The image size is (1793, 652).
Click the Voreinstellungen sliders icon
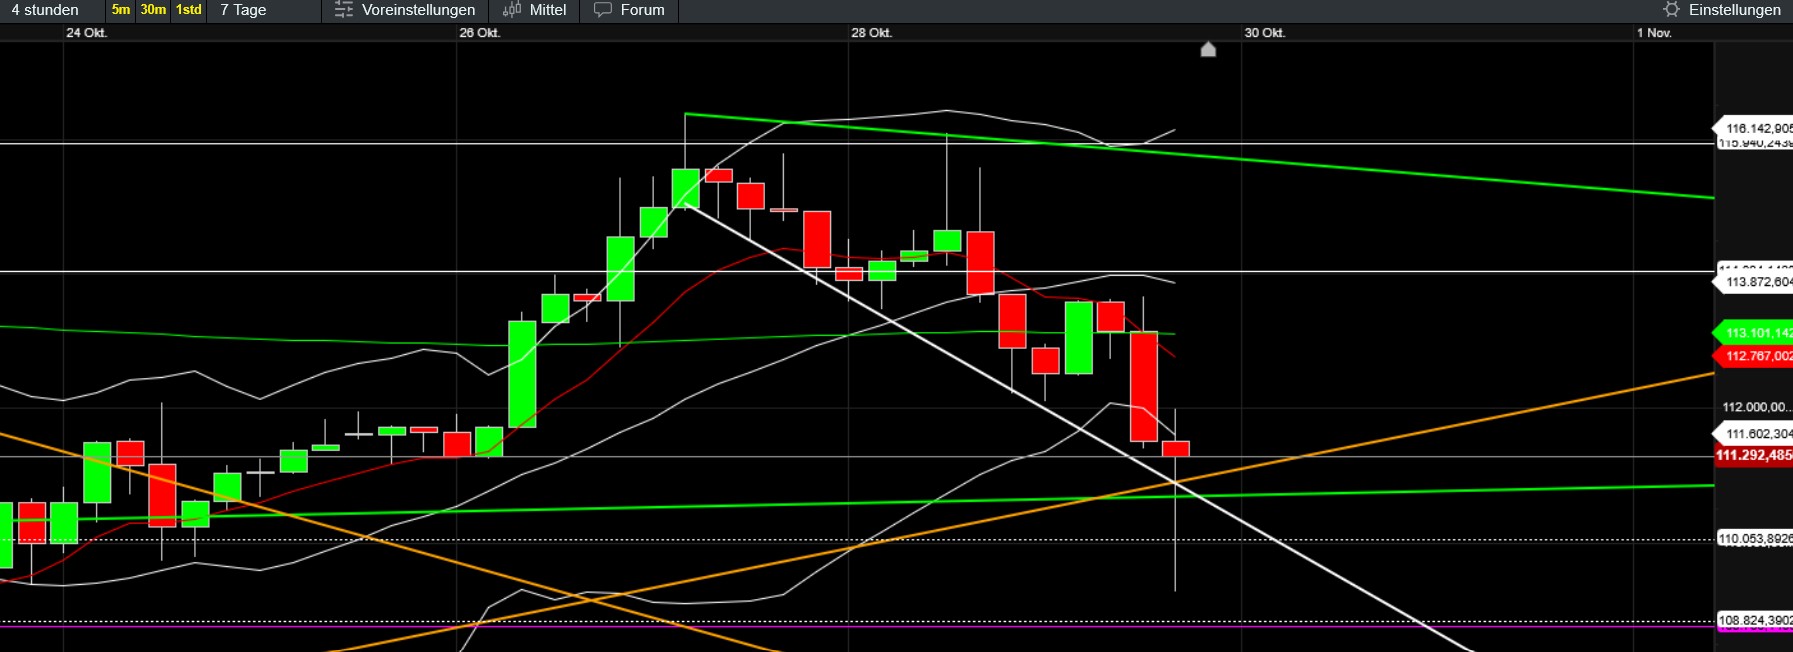tap(343, 10)
